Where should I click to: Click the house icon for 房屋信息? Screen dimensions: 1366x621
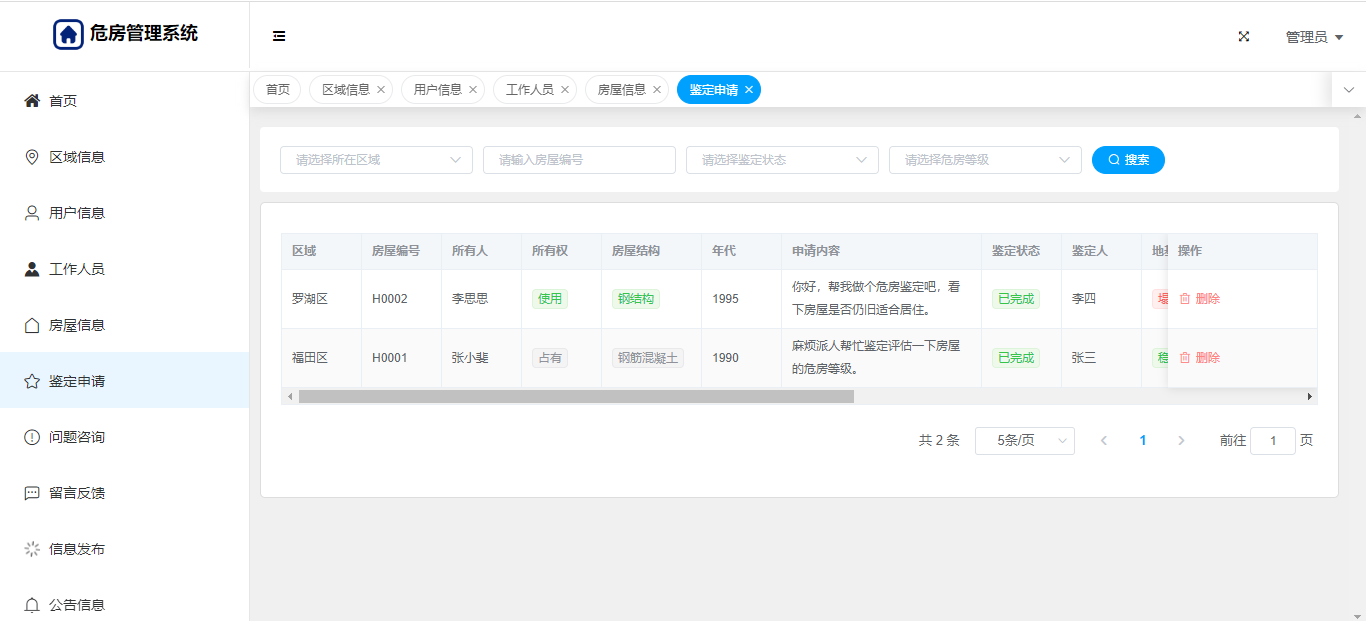tap(32, 325)
